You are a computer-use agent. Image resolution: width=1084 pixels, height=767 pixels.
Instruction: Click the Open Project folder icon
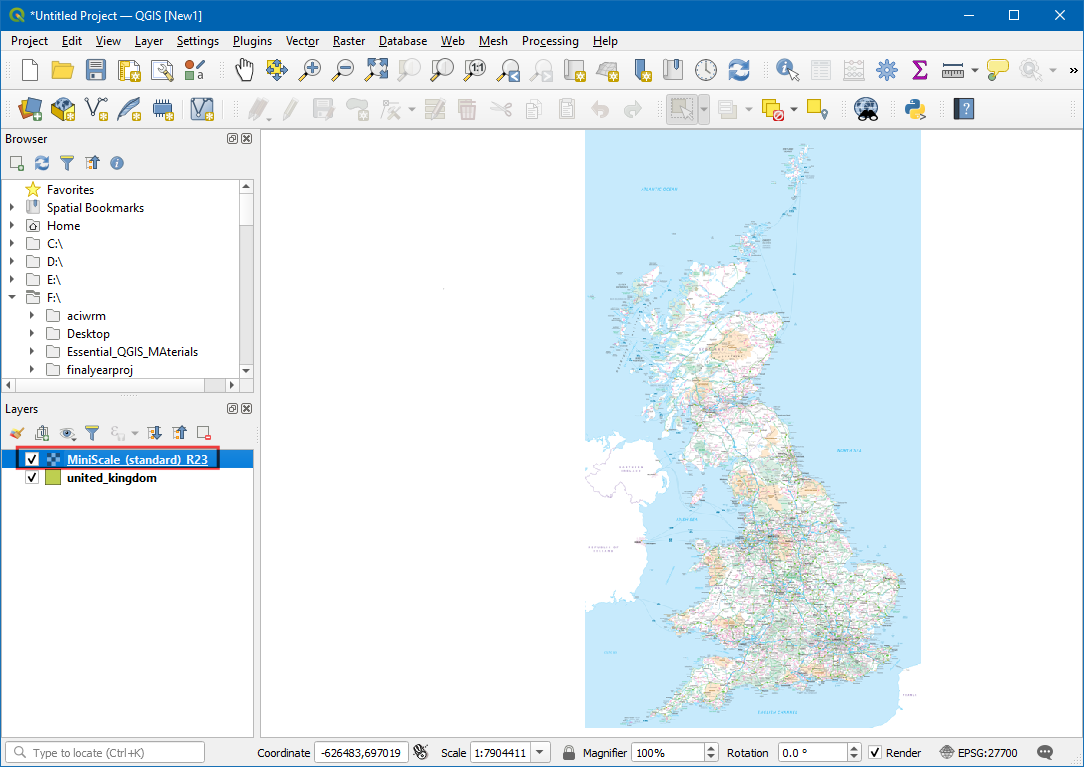click(63, 70)
